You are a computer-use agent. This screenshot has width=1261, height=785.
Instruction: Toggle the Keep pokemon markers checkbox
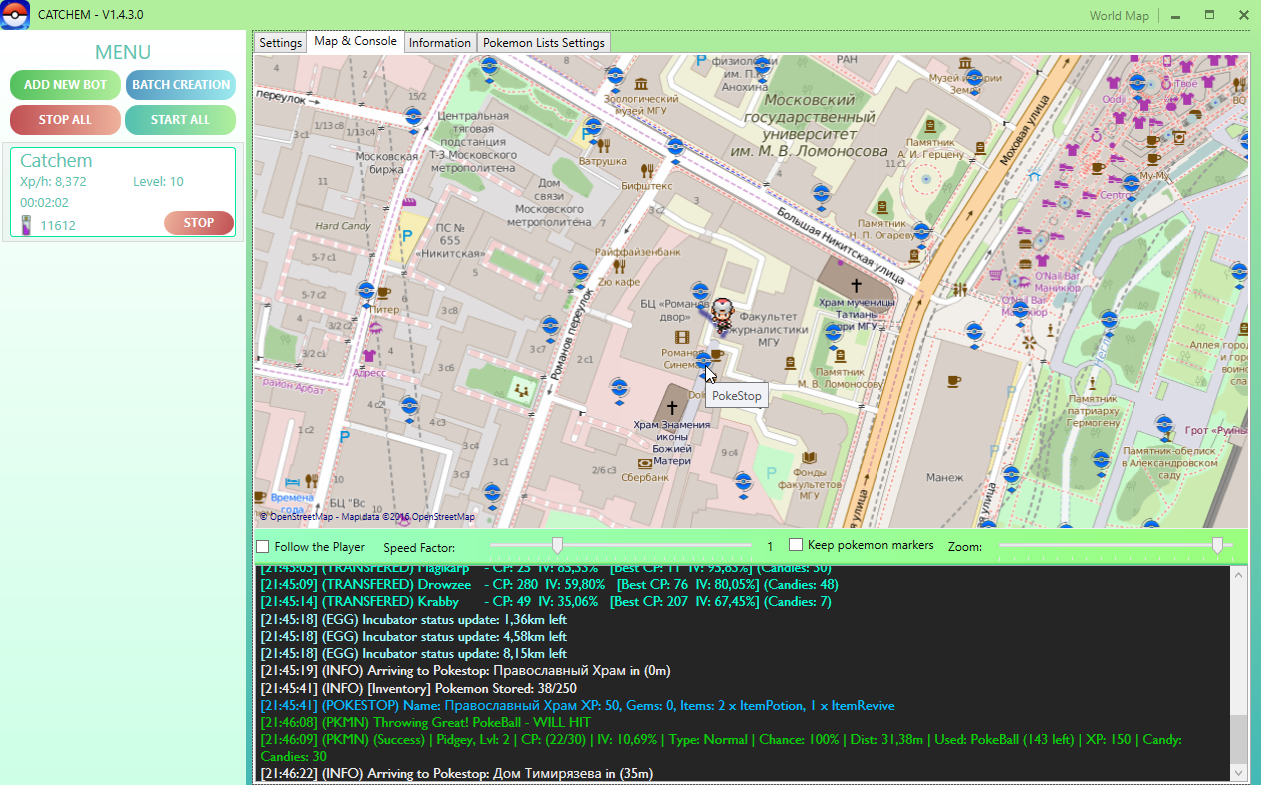pos(796,545)
